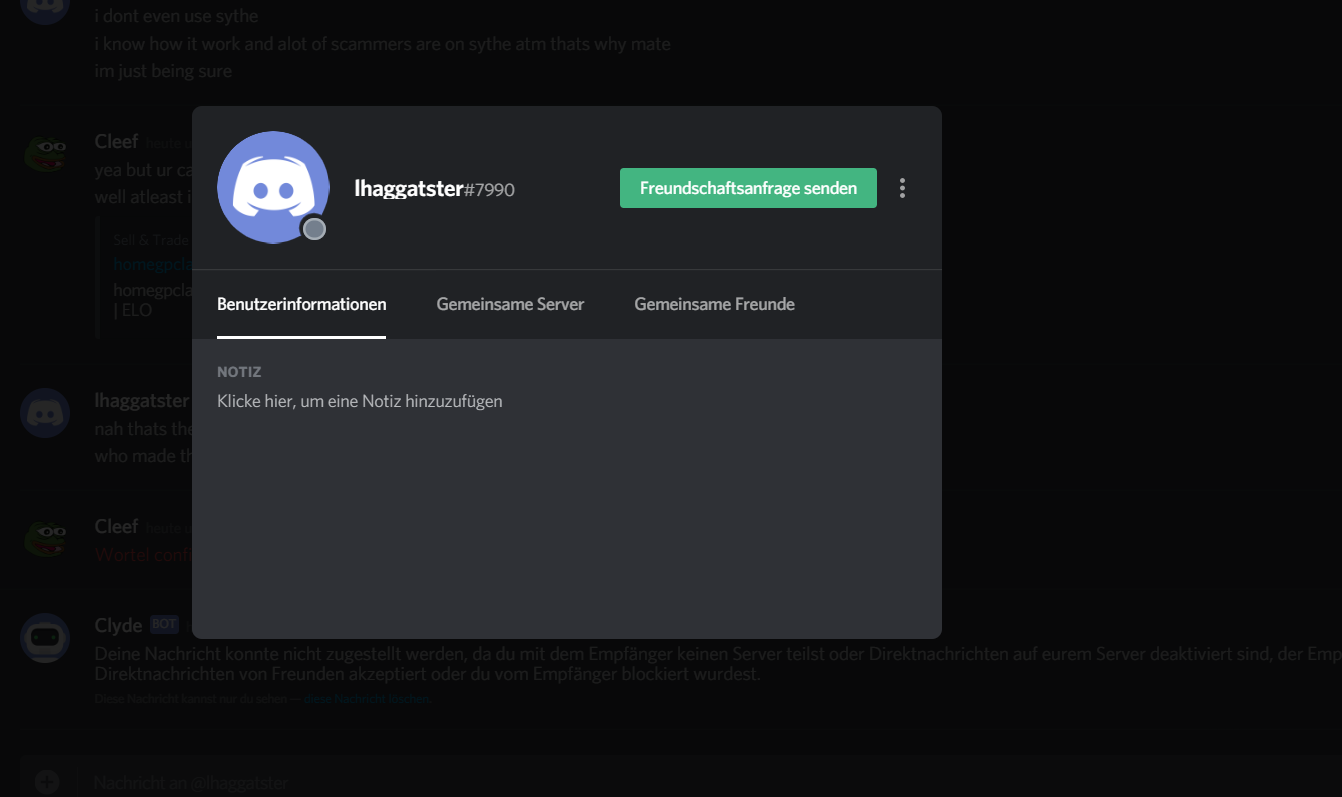
Task: Click Clyde bot's avatar in the chat
Action: pos(45,638)
